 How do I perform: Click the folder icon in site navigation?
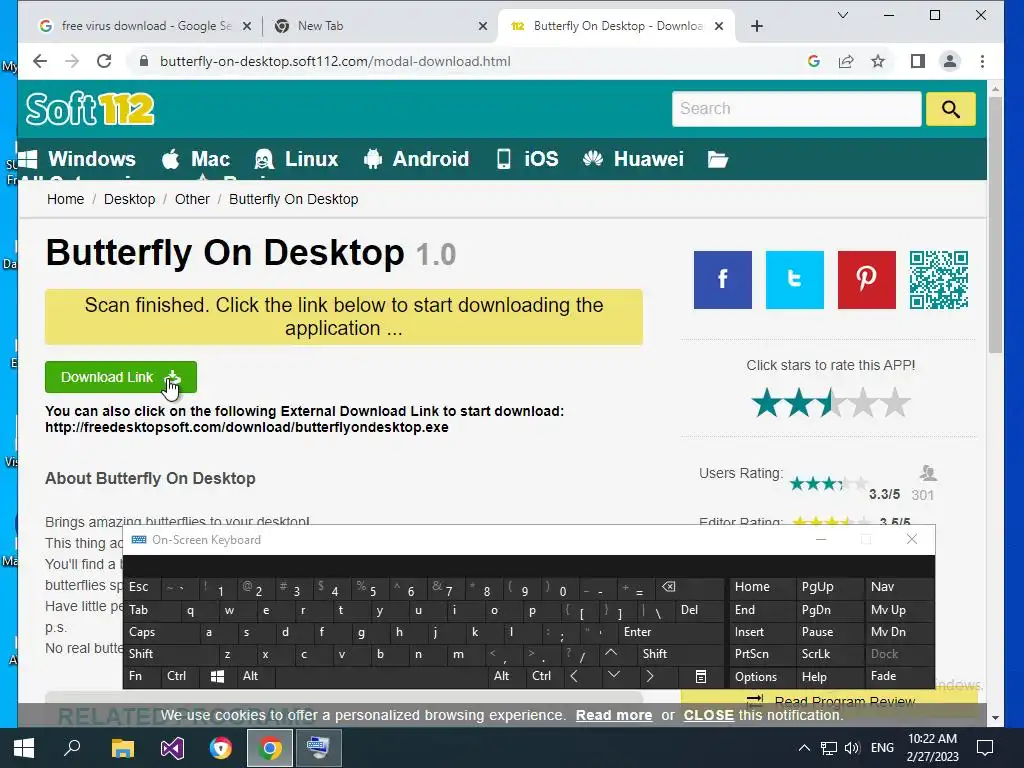718,159
